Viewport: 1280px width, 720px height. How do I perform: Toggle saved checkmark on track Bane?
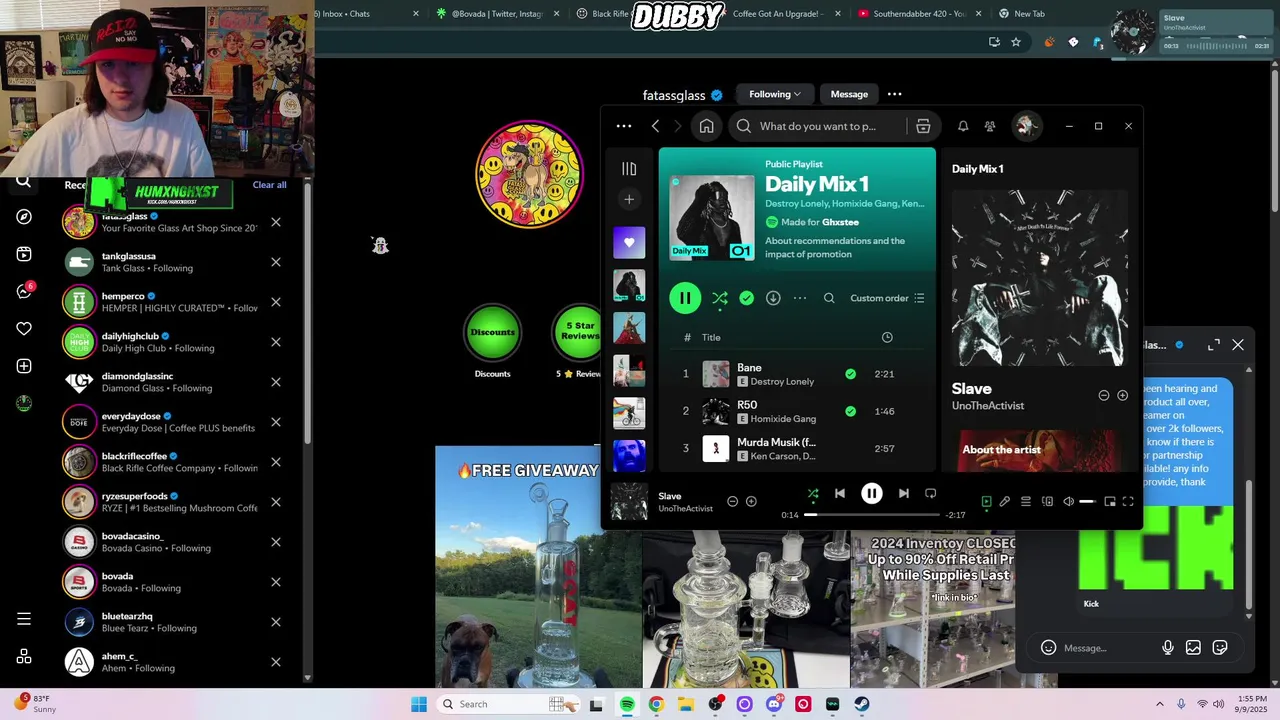coord(850,374)
